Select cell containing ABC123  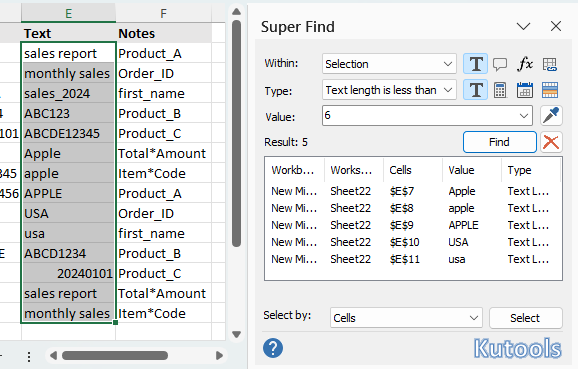coord(69,113)
